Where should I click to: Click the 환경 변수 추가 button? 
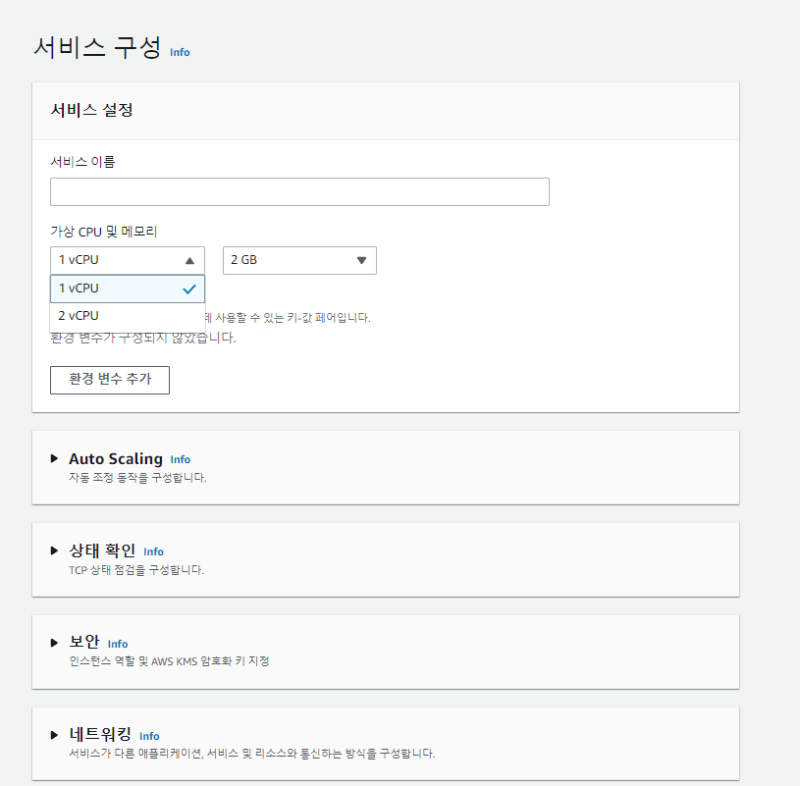(x=110, y=380)
